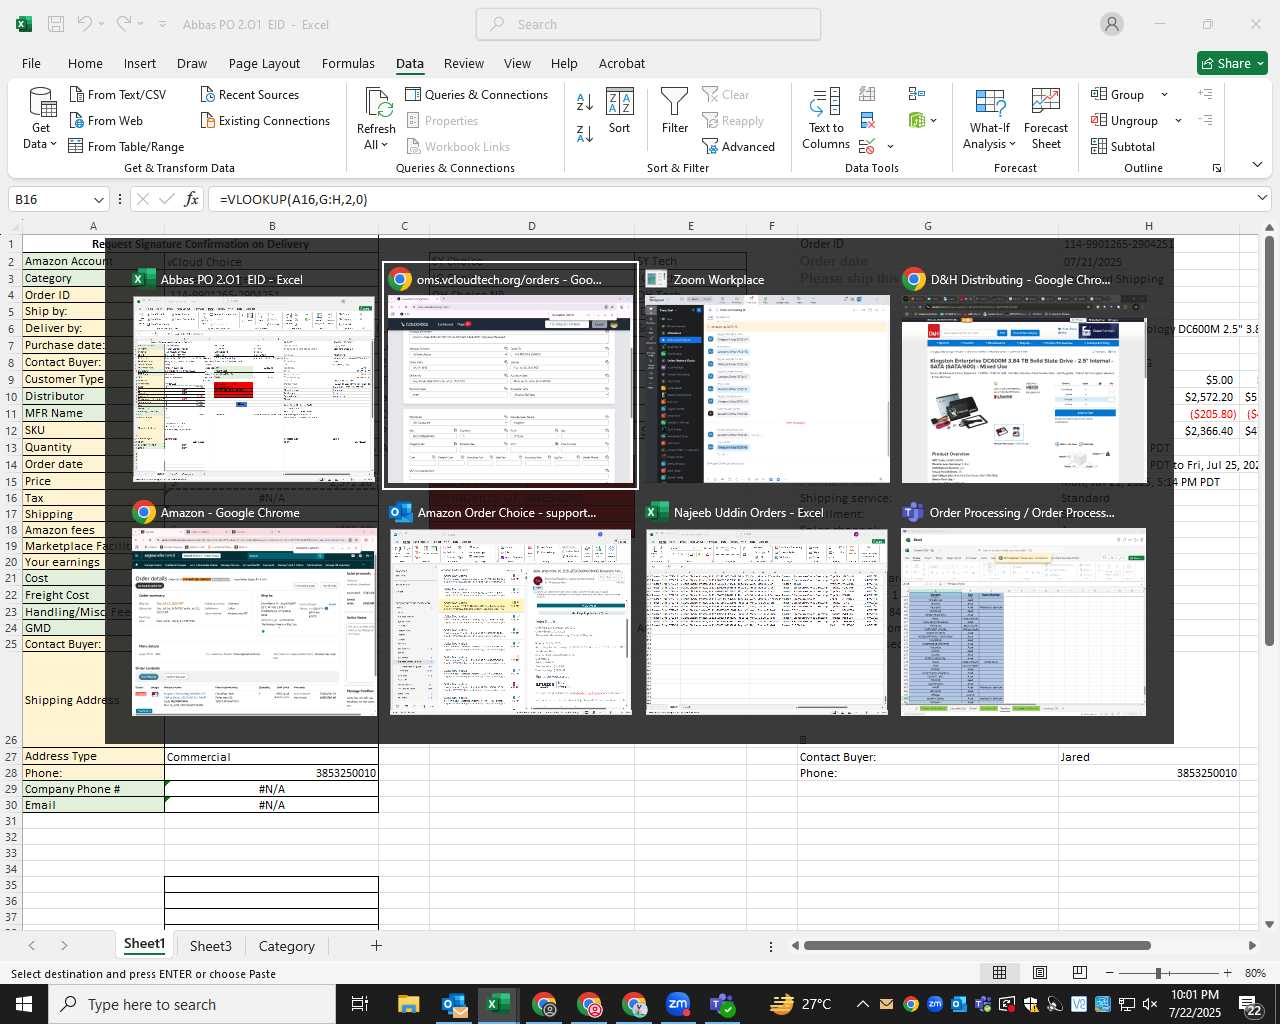This screenshot has width=1280, height=1024.
Task: Switch to oms.vcloudtech.org Chrome window
Action: (511, 376)
